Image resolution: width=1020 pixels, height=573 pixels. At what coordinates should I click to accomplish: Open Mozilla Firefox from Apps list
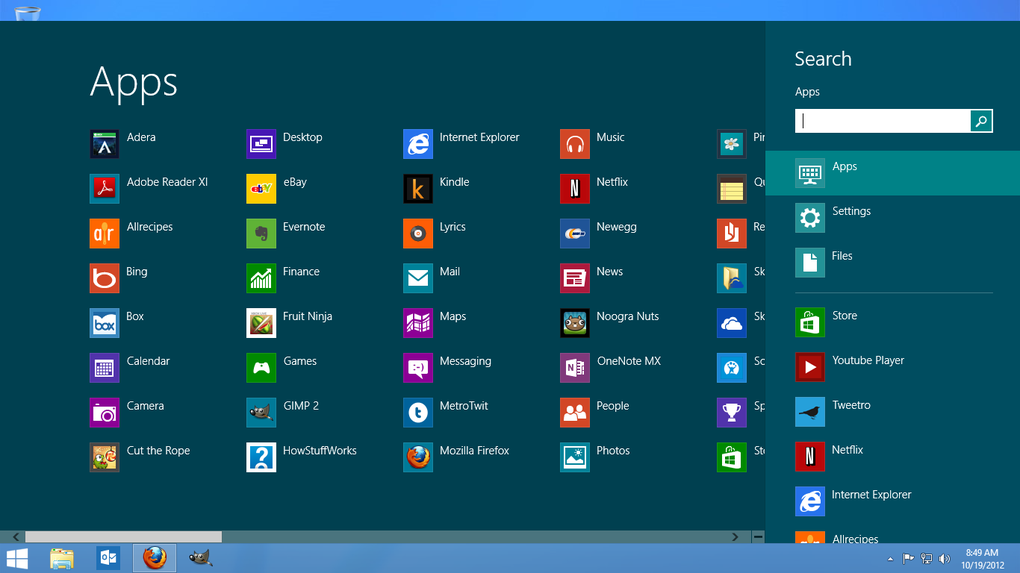click(418, 457)
